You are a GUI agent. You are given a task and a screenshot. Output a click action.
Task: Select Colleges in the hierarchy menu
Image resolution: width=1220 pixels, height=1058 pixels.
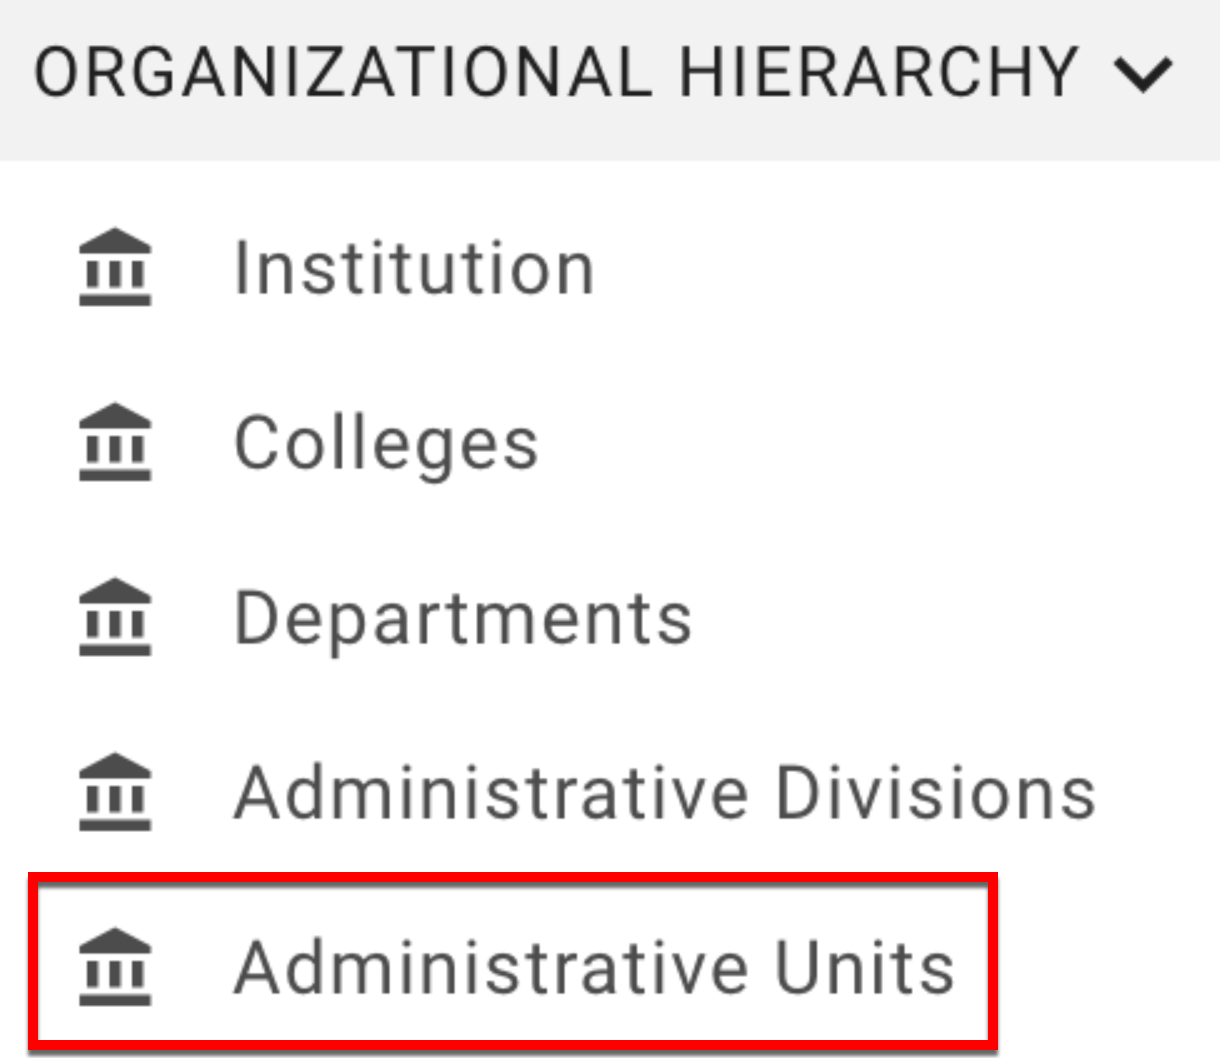coord(386,443)
